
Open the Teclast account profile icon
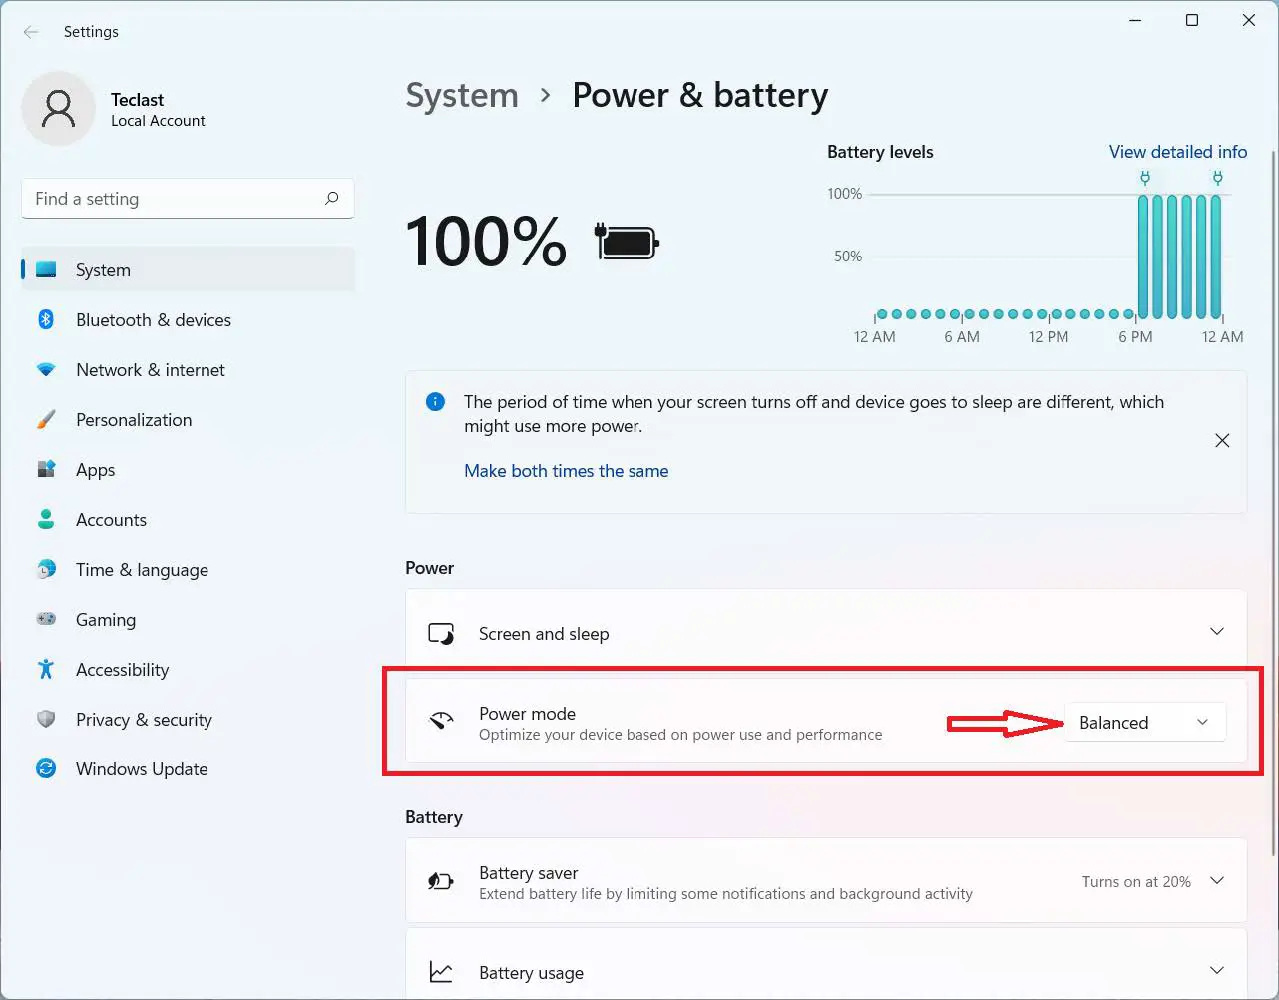58,107
